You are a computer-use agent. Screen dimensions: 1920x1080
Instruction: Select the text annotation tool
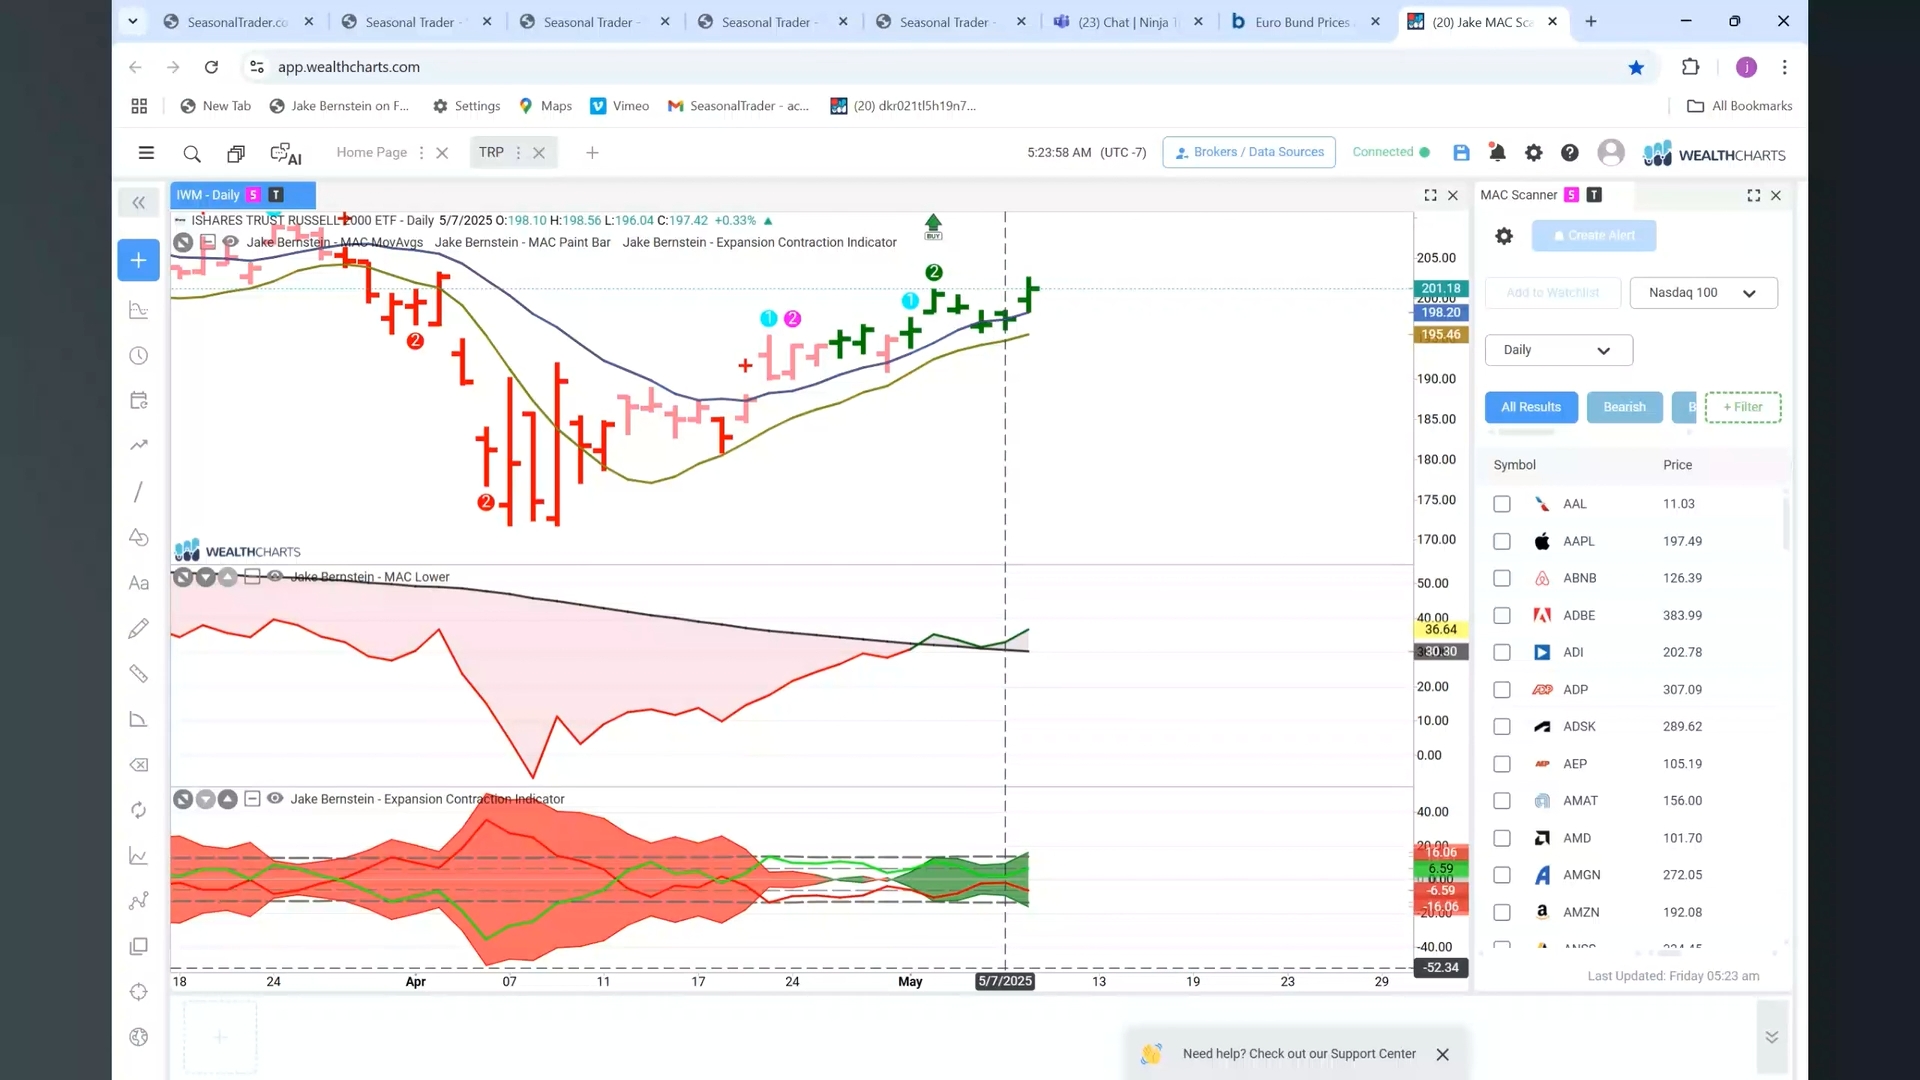(139, 583)
